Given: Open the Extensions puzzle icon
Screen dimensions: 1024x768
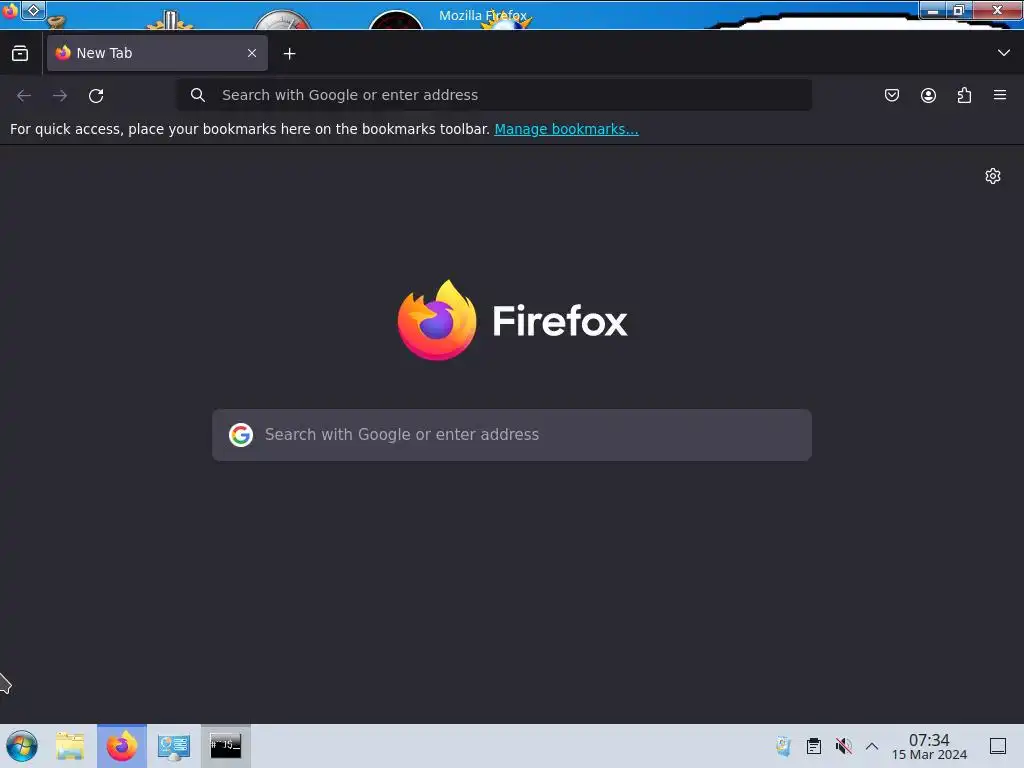Looking at the screenshot, I should (964, 95).
